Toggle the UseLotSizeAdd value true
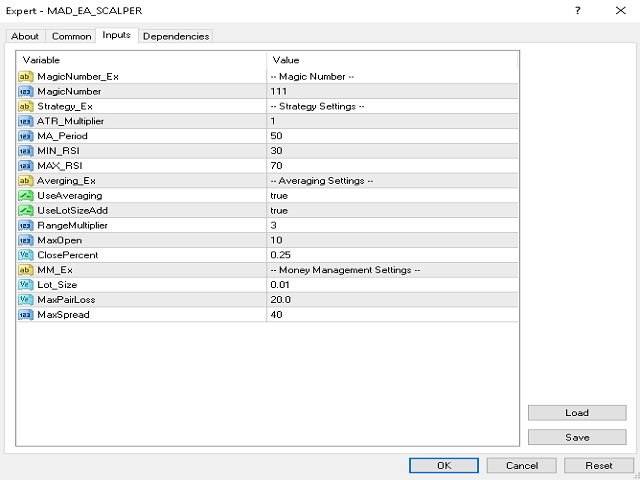The width and height of the screenshot is (640, 480). click(x=392, y=210)
